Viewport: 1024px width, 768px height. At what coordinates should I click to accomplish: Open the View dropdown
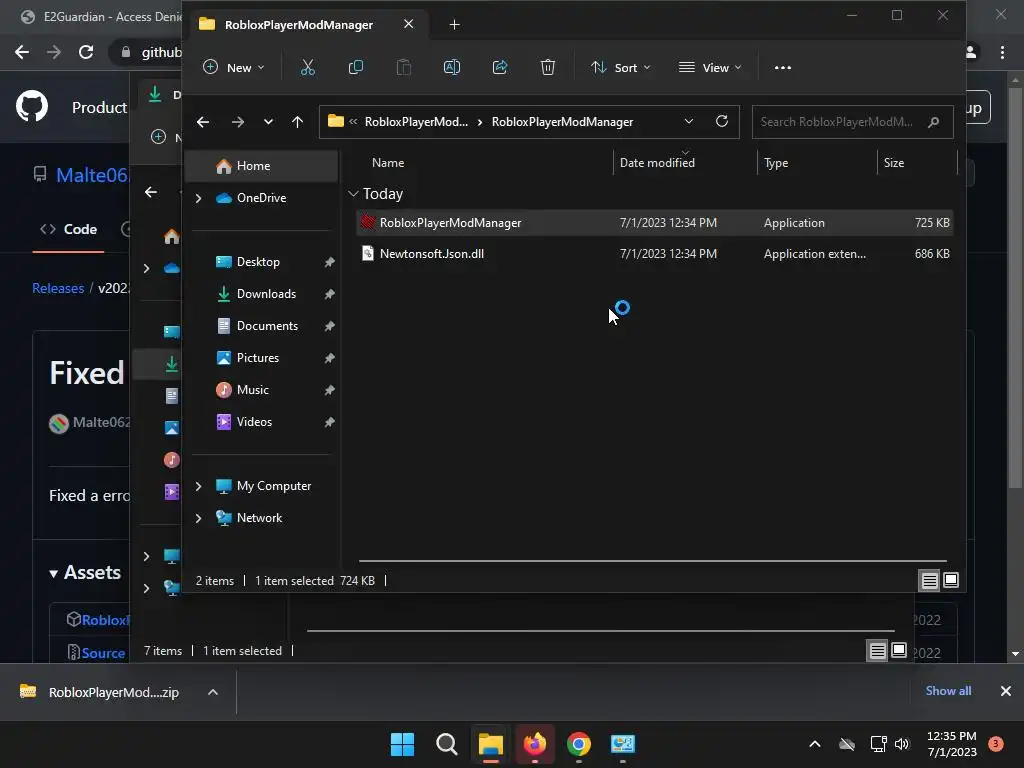(711, 67)
